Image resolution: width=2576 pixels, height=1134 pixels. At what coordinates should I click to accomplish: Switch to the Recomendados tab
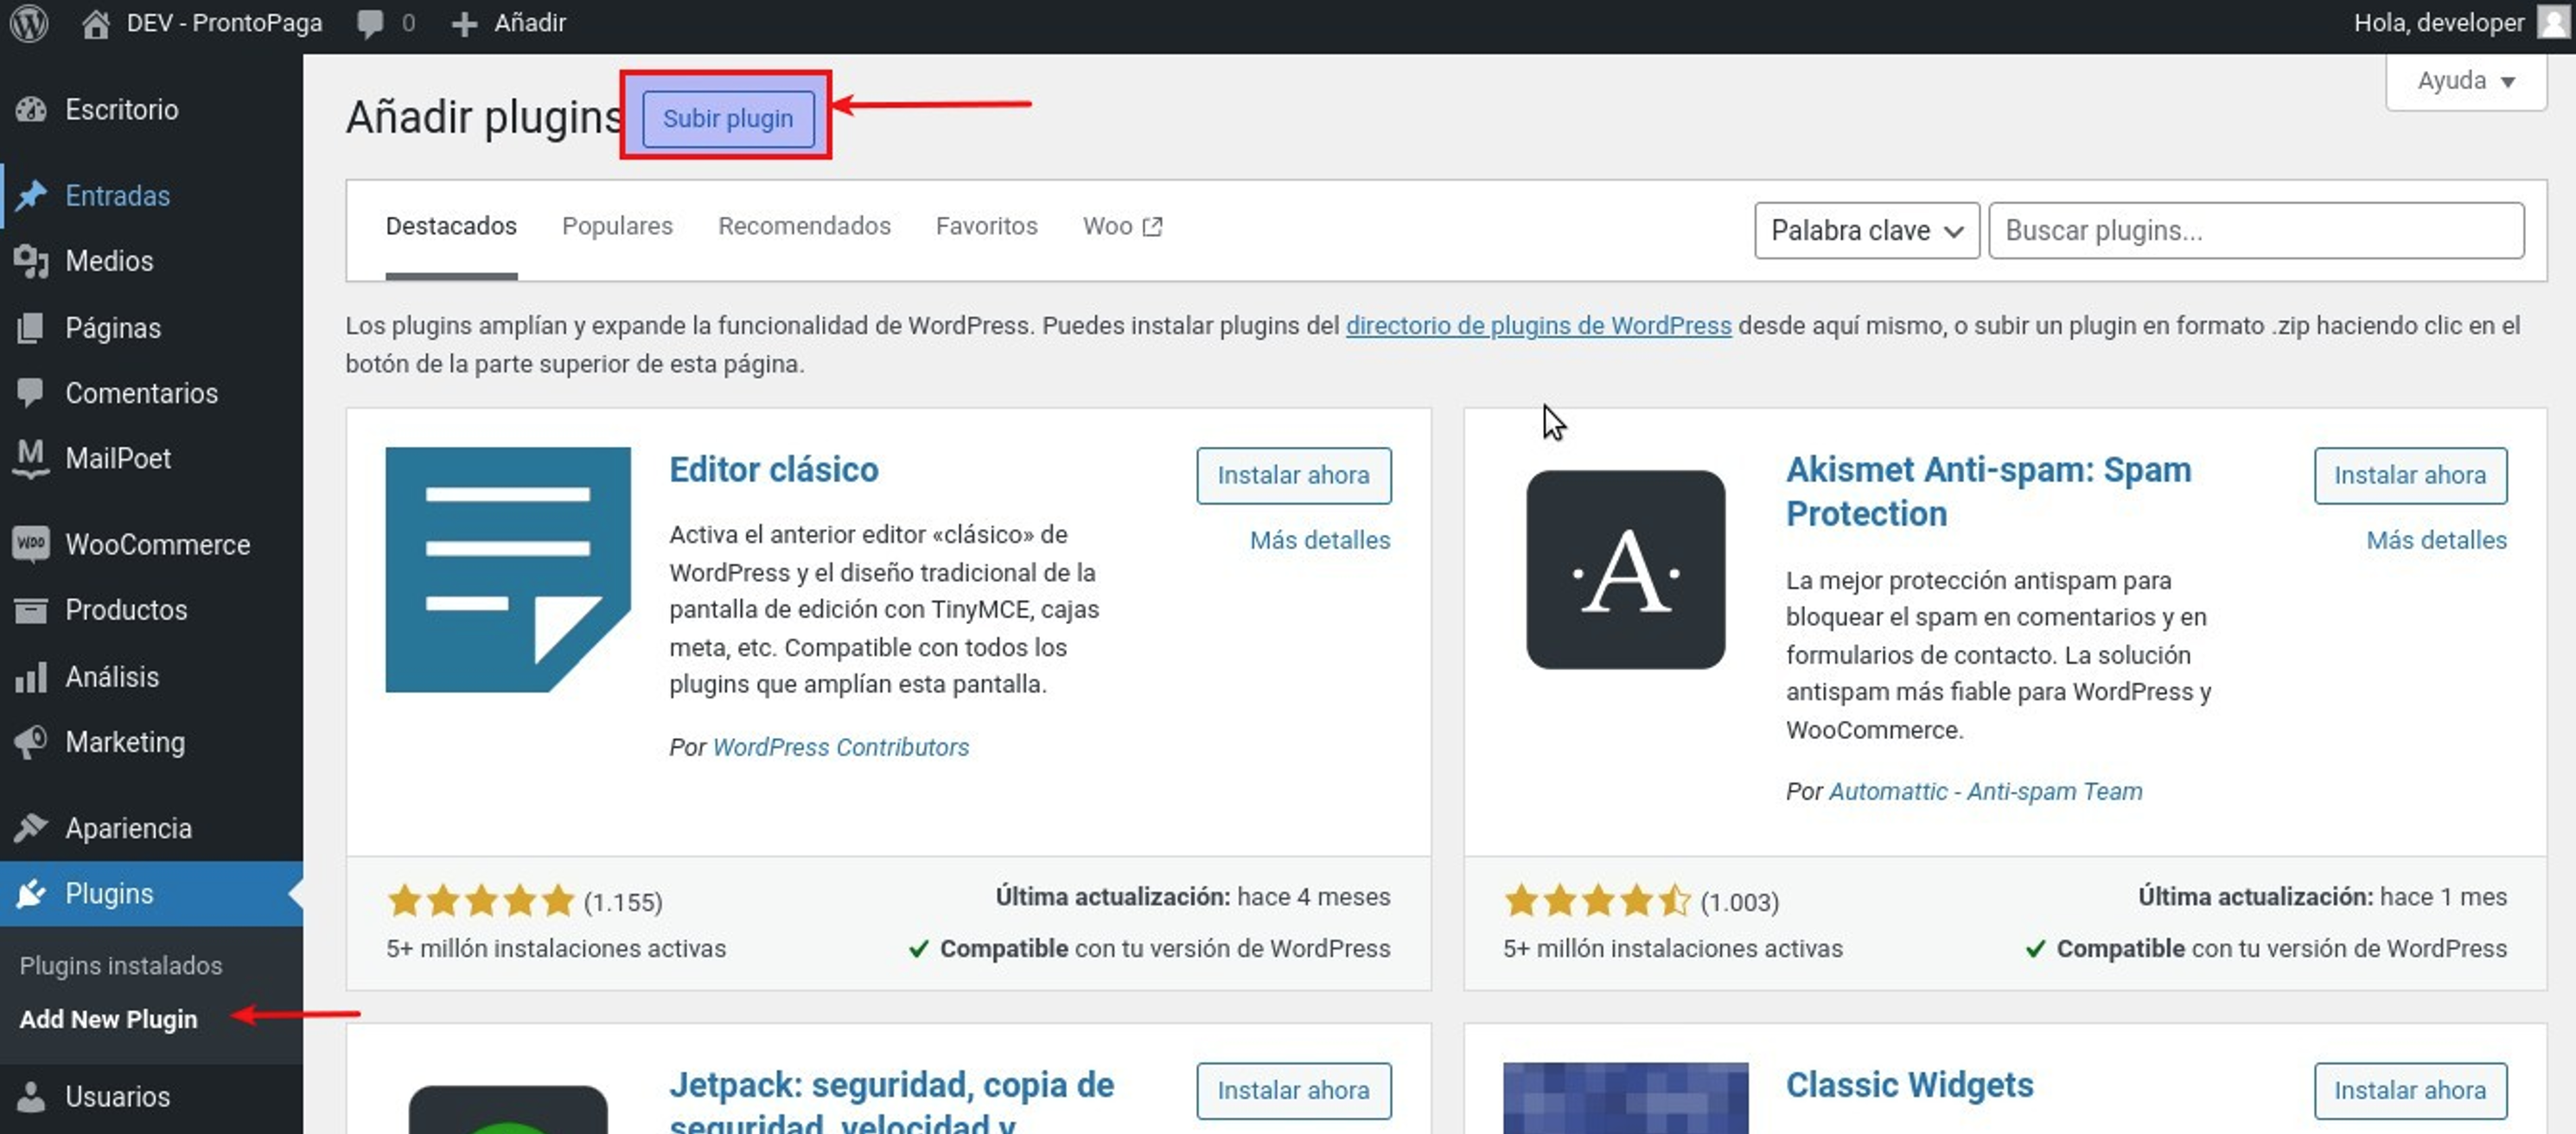804,226
